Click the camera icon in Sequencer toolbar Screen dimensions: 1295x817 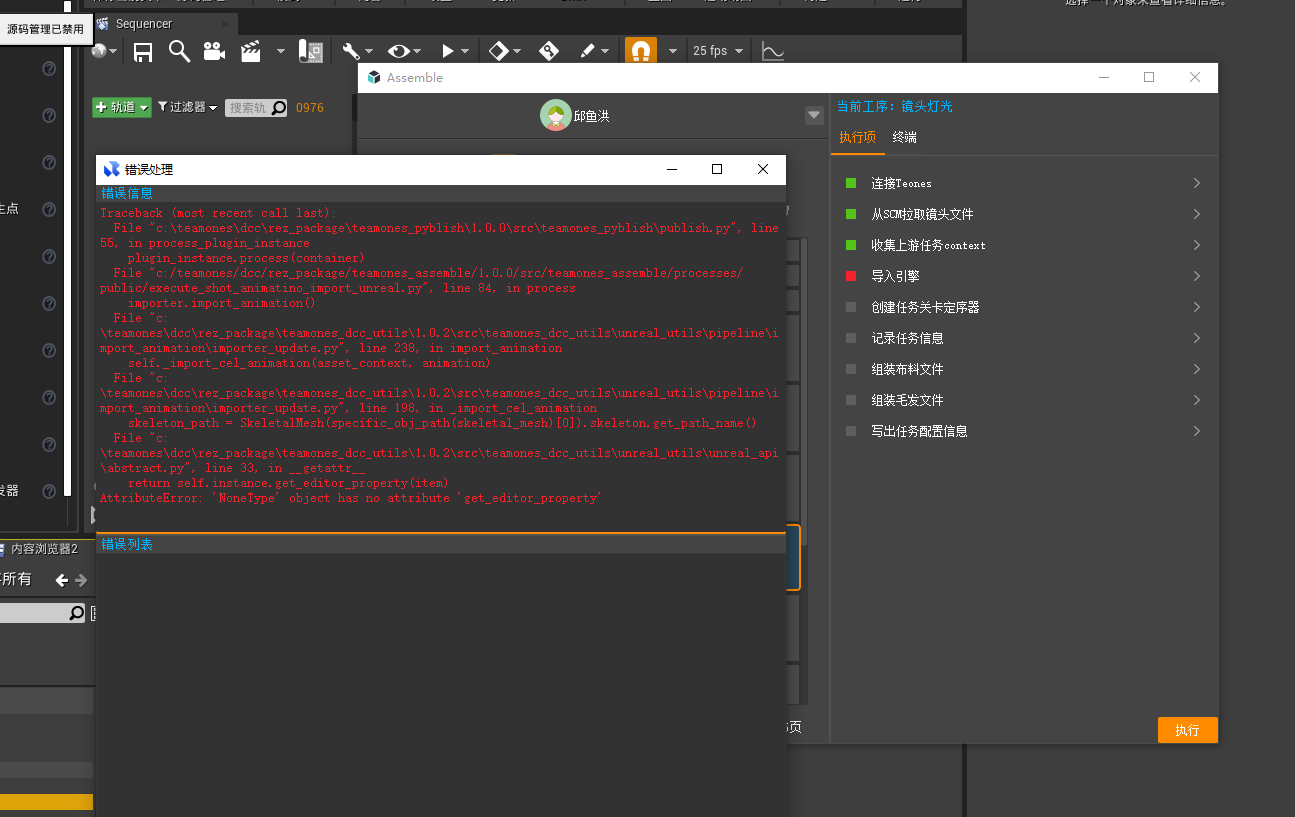[x=214, y=52]
